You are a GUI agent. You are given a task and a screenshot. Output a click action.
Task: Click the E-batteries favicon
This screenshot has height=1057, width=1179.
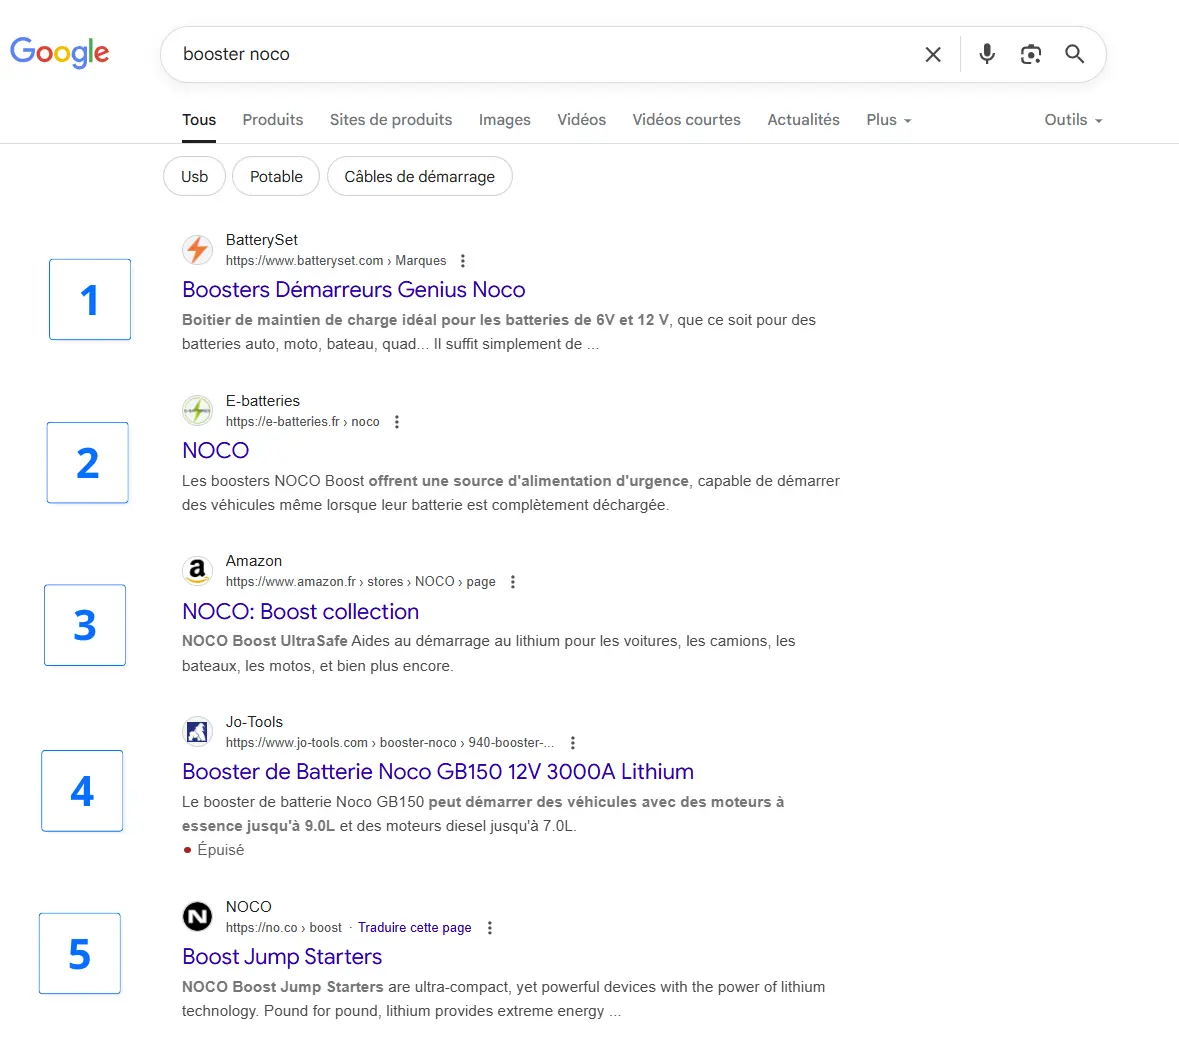198,410
